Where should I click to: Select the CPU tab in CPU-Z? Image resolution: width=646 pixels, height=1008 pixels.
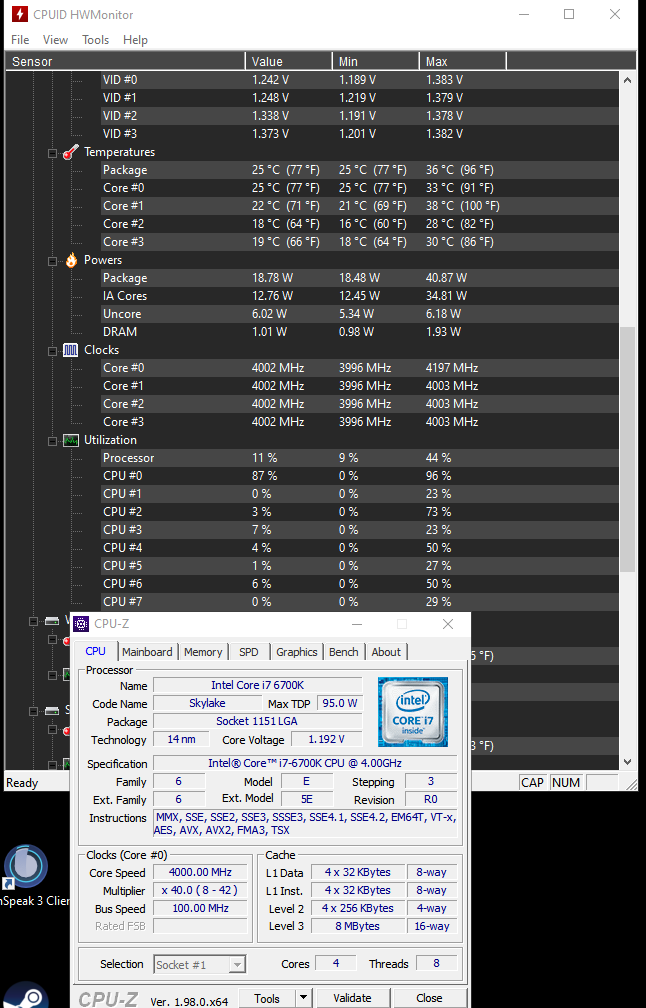[96, 651]
